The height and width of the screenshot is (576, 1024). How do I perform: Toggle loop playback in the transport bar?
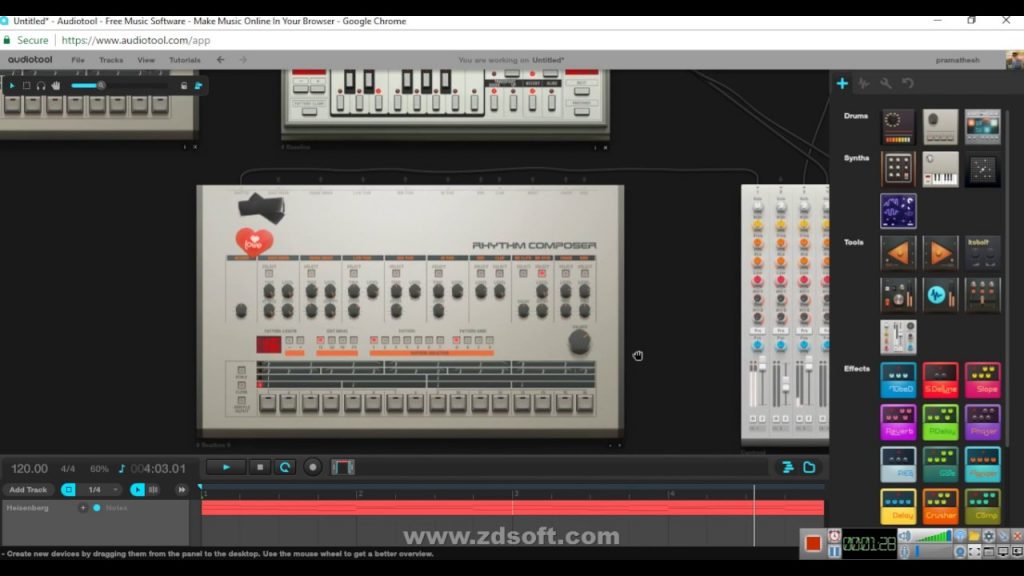[286, 467]
